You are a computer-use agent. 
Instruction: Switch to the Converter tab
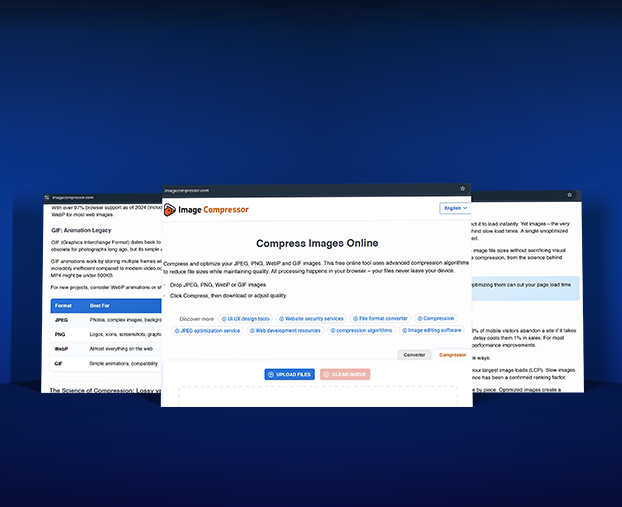pos(415,355)
